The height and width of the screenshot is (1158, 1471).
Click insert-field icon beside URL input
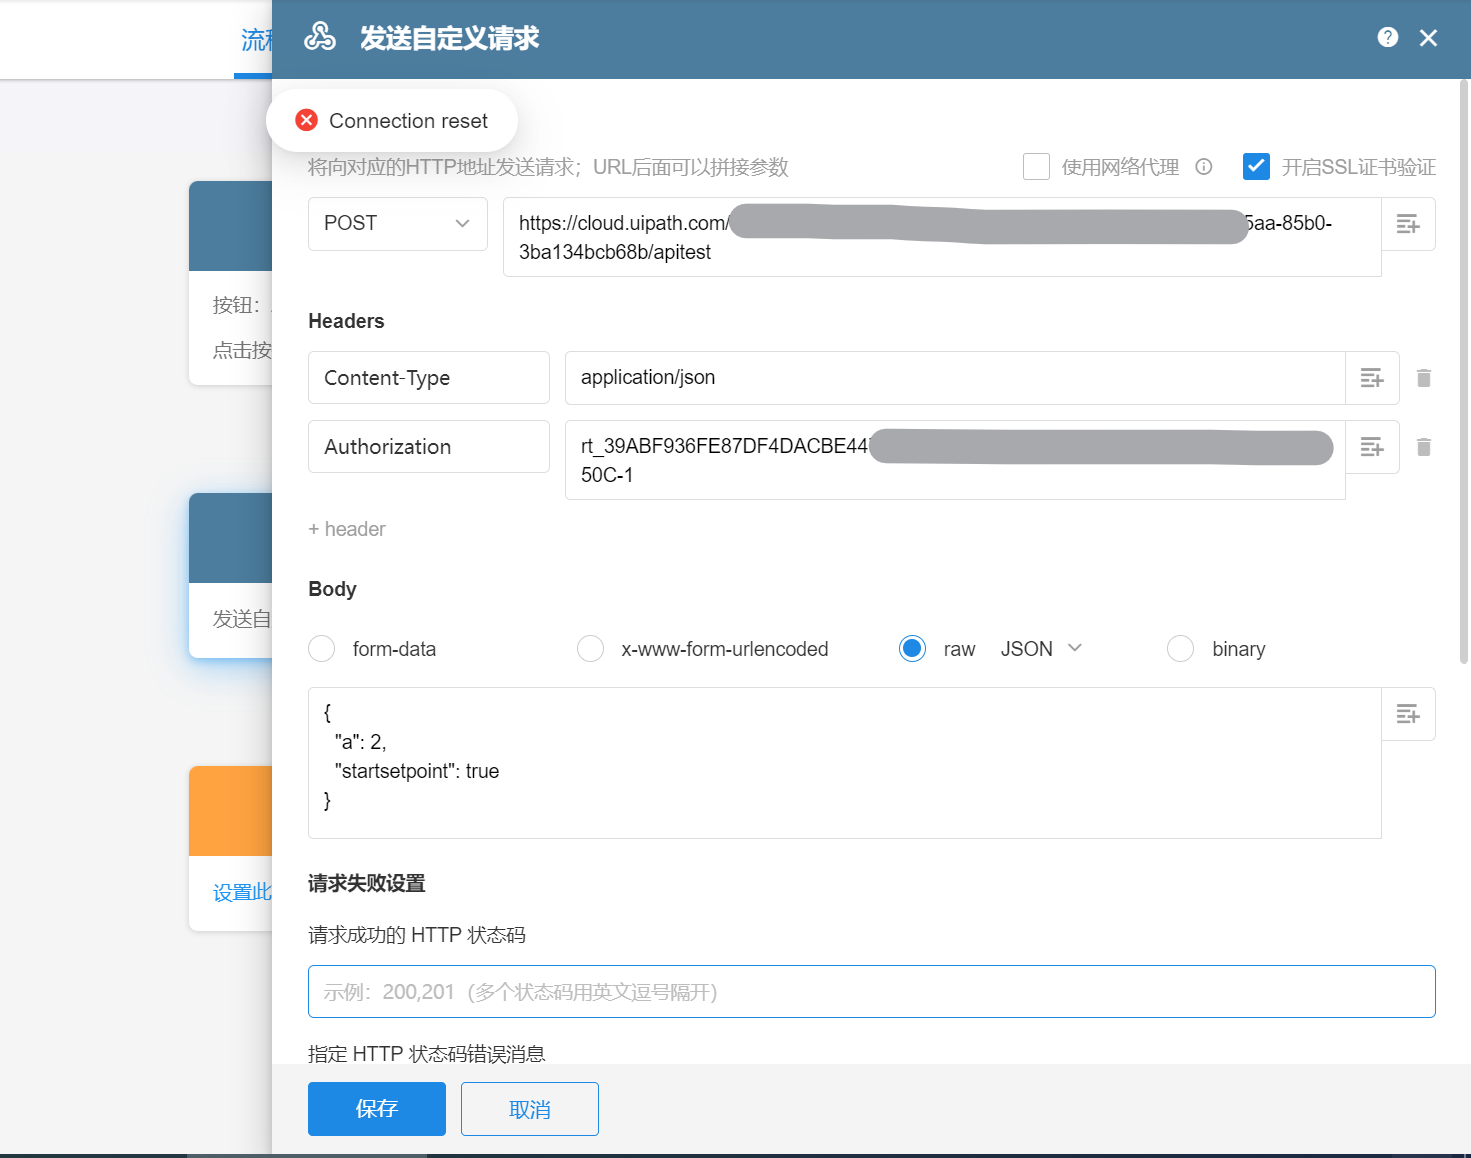click(1408, 224)
